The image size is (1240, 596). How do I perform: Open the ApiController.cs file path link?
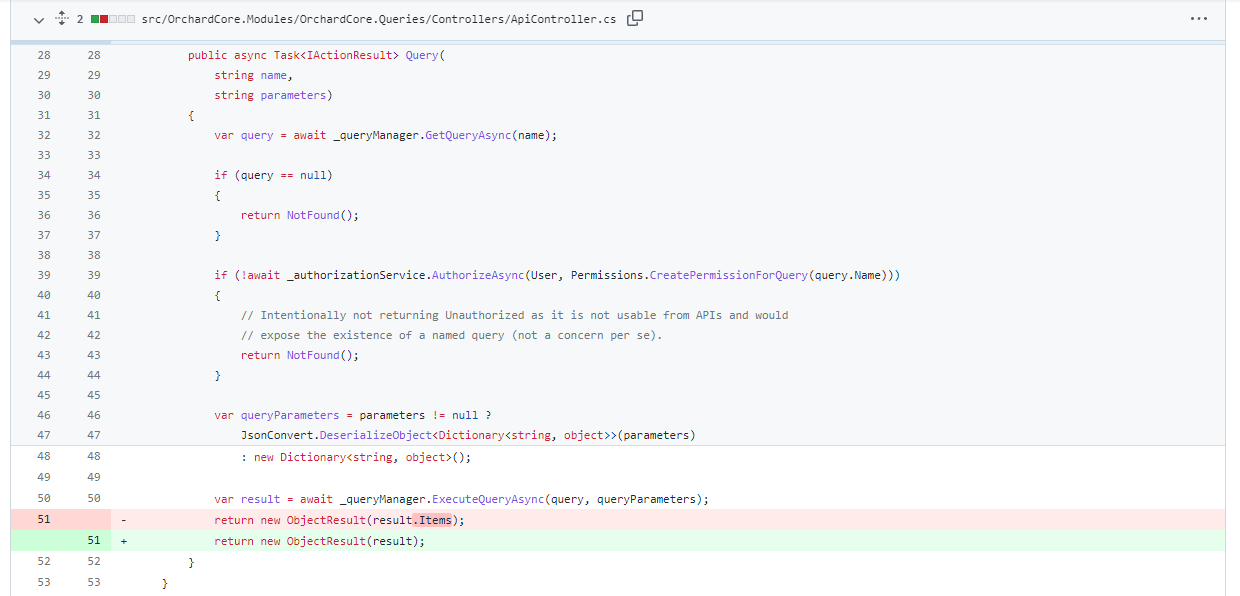(x=378, y=19)
